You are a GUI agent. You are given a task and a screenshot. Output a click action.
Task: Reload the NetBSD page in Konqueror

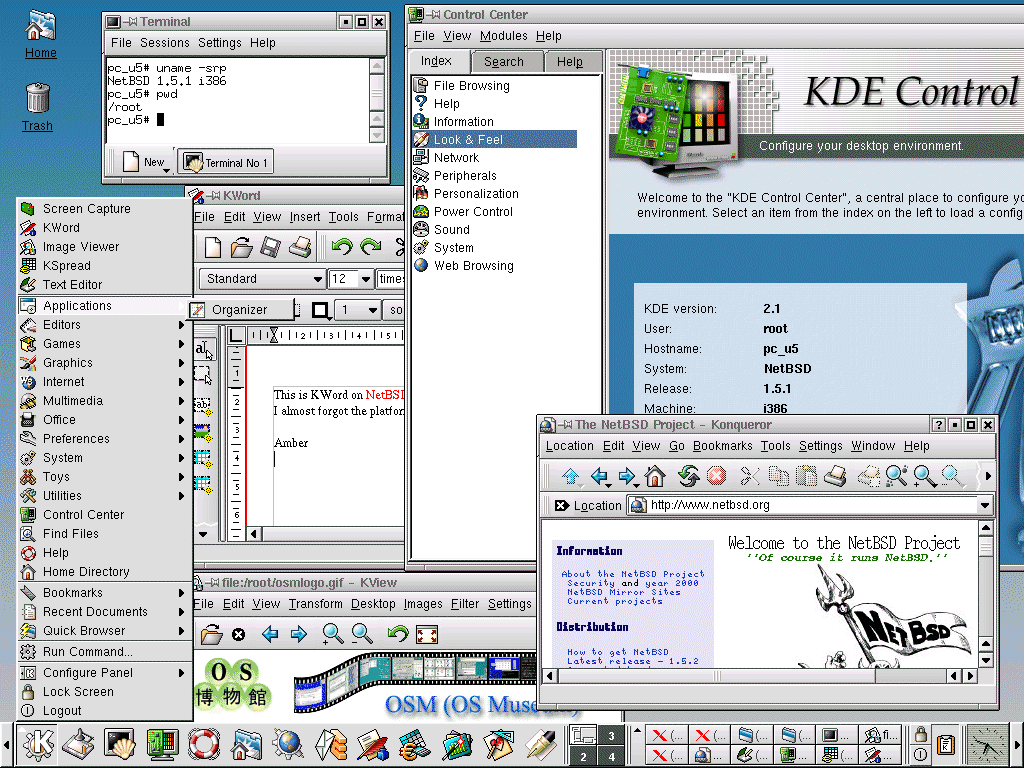(x=688, y=476)
